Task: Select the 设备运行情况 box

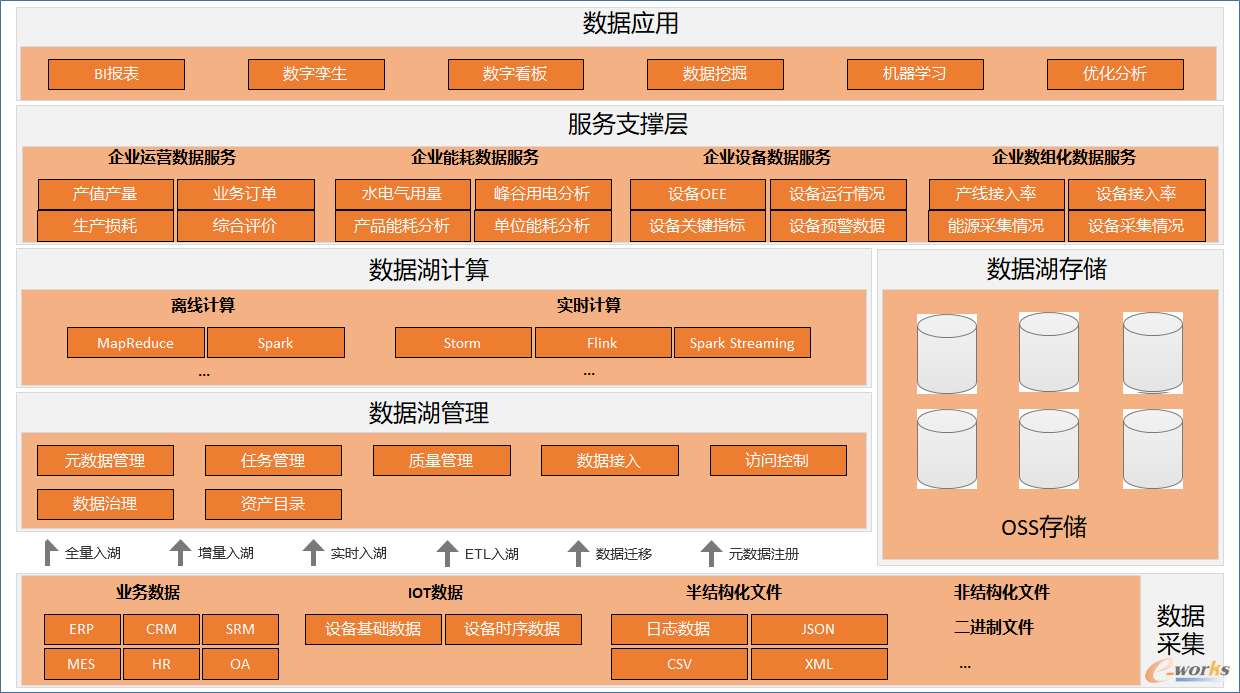Action: 838,194
